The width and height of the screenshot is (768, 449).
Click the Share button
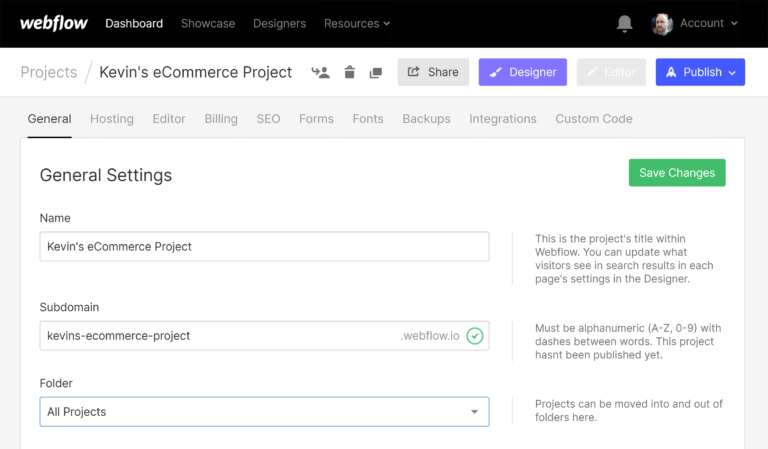click(x=433, y=72)
